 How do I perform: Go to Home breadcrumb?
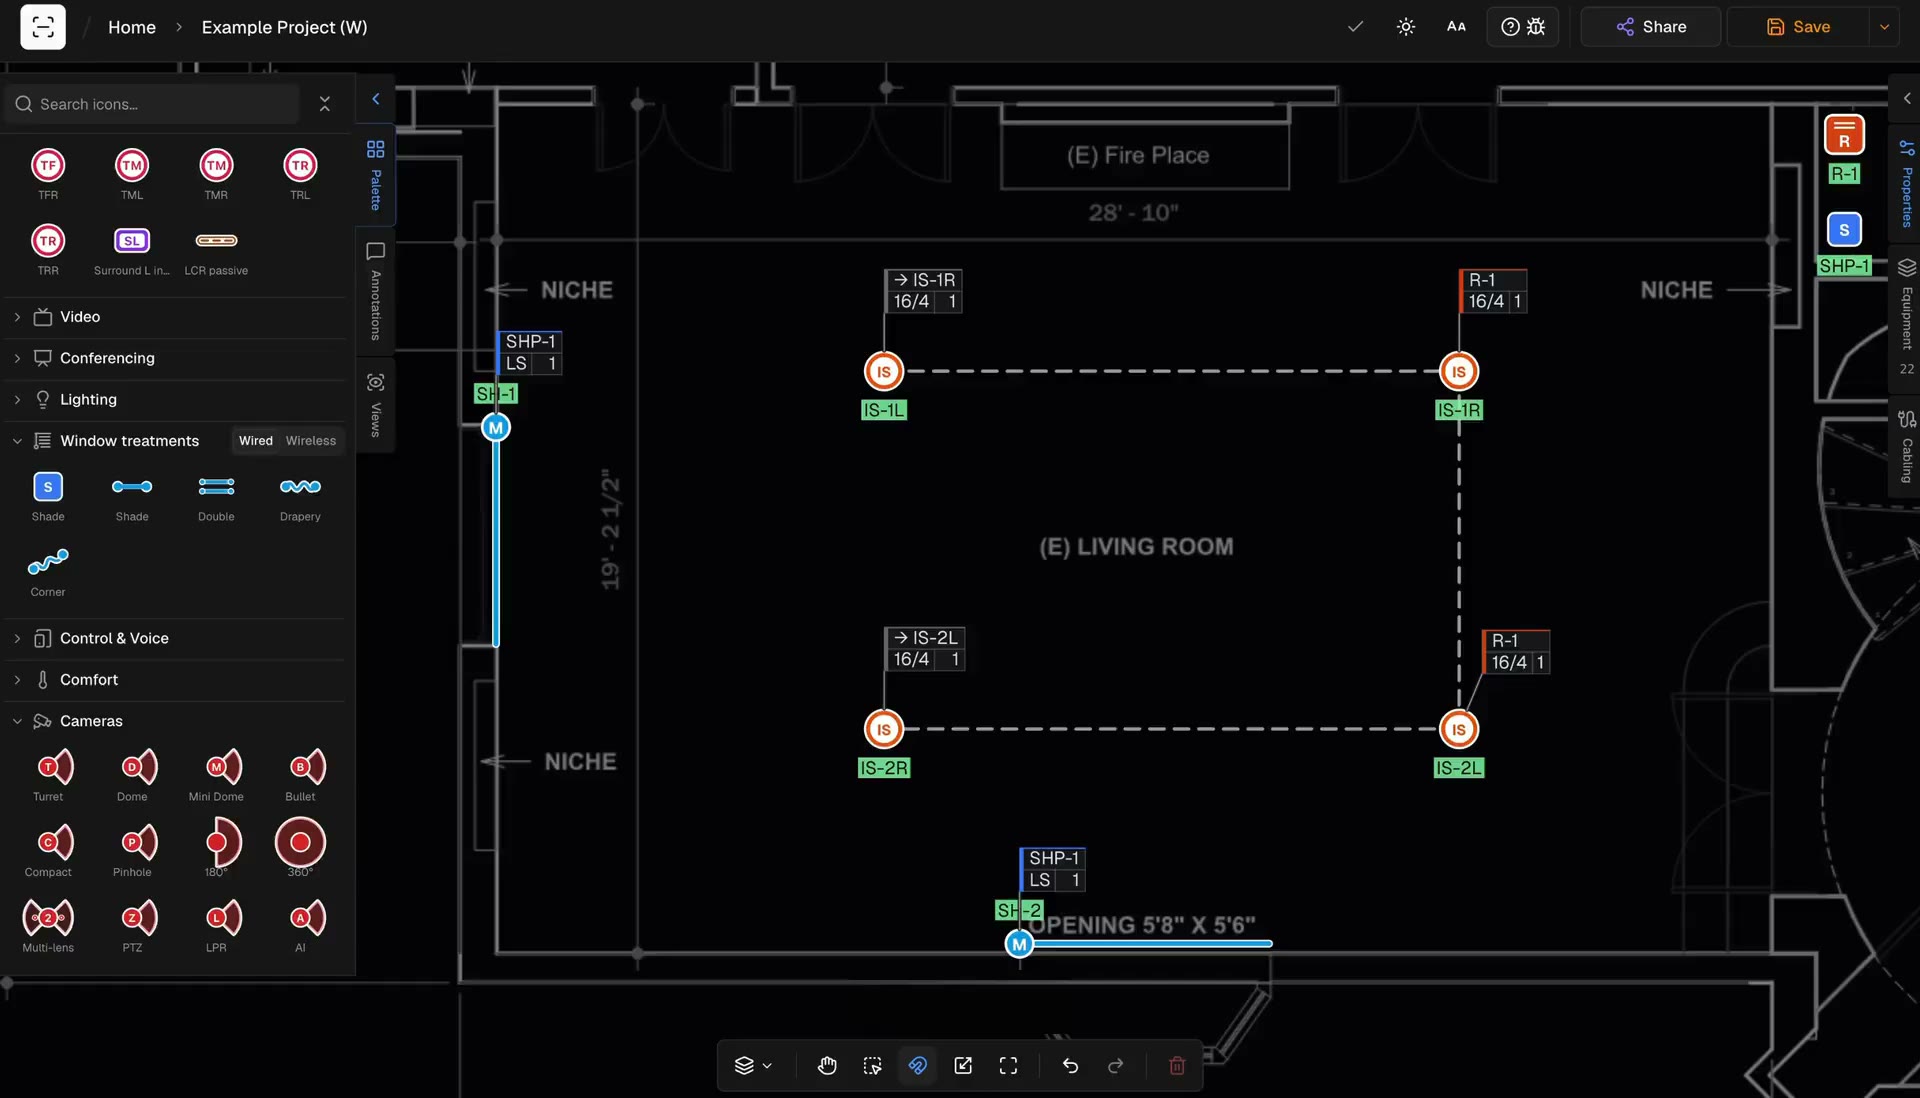132,27
